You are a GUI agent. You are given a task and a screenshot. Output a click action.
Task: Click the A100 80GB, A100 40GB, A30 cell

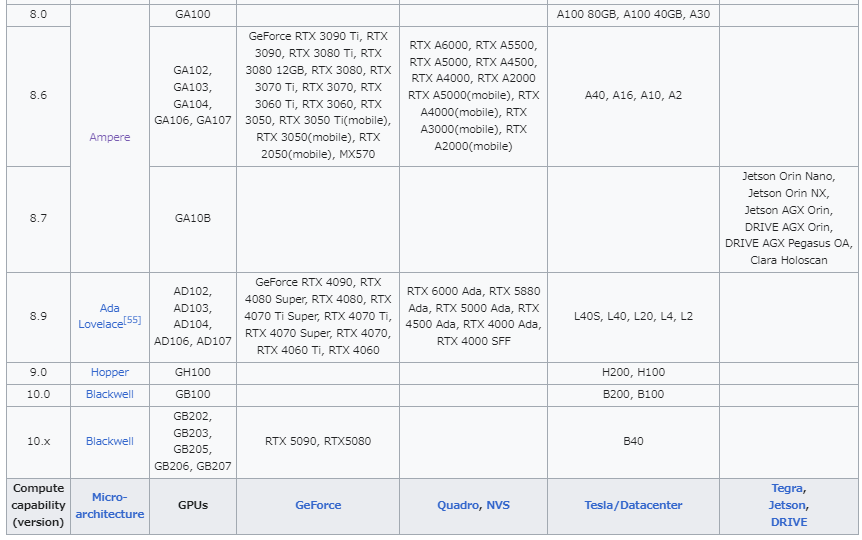point(633,15)
